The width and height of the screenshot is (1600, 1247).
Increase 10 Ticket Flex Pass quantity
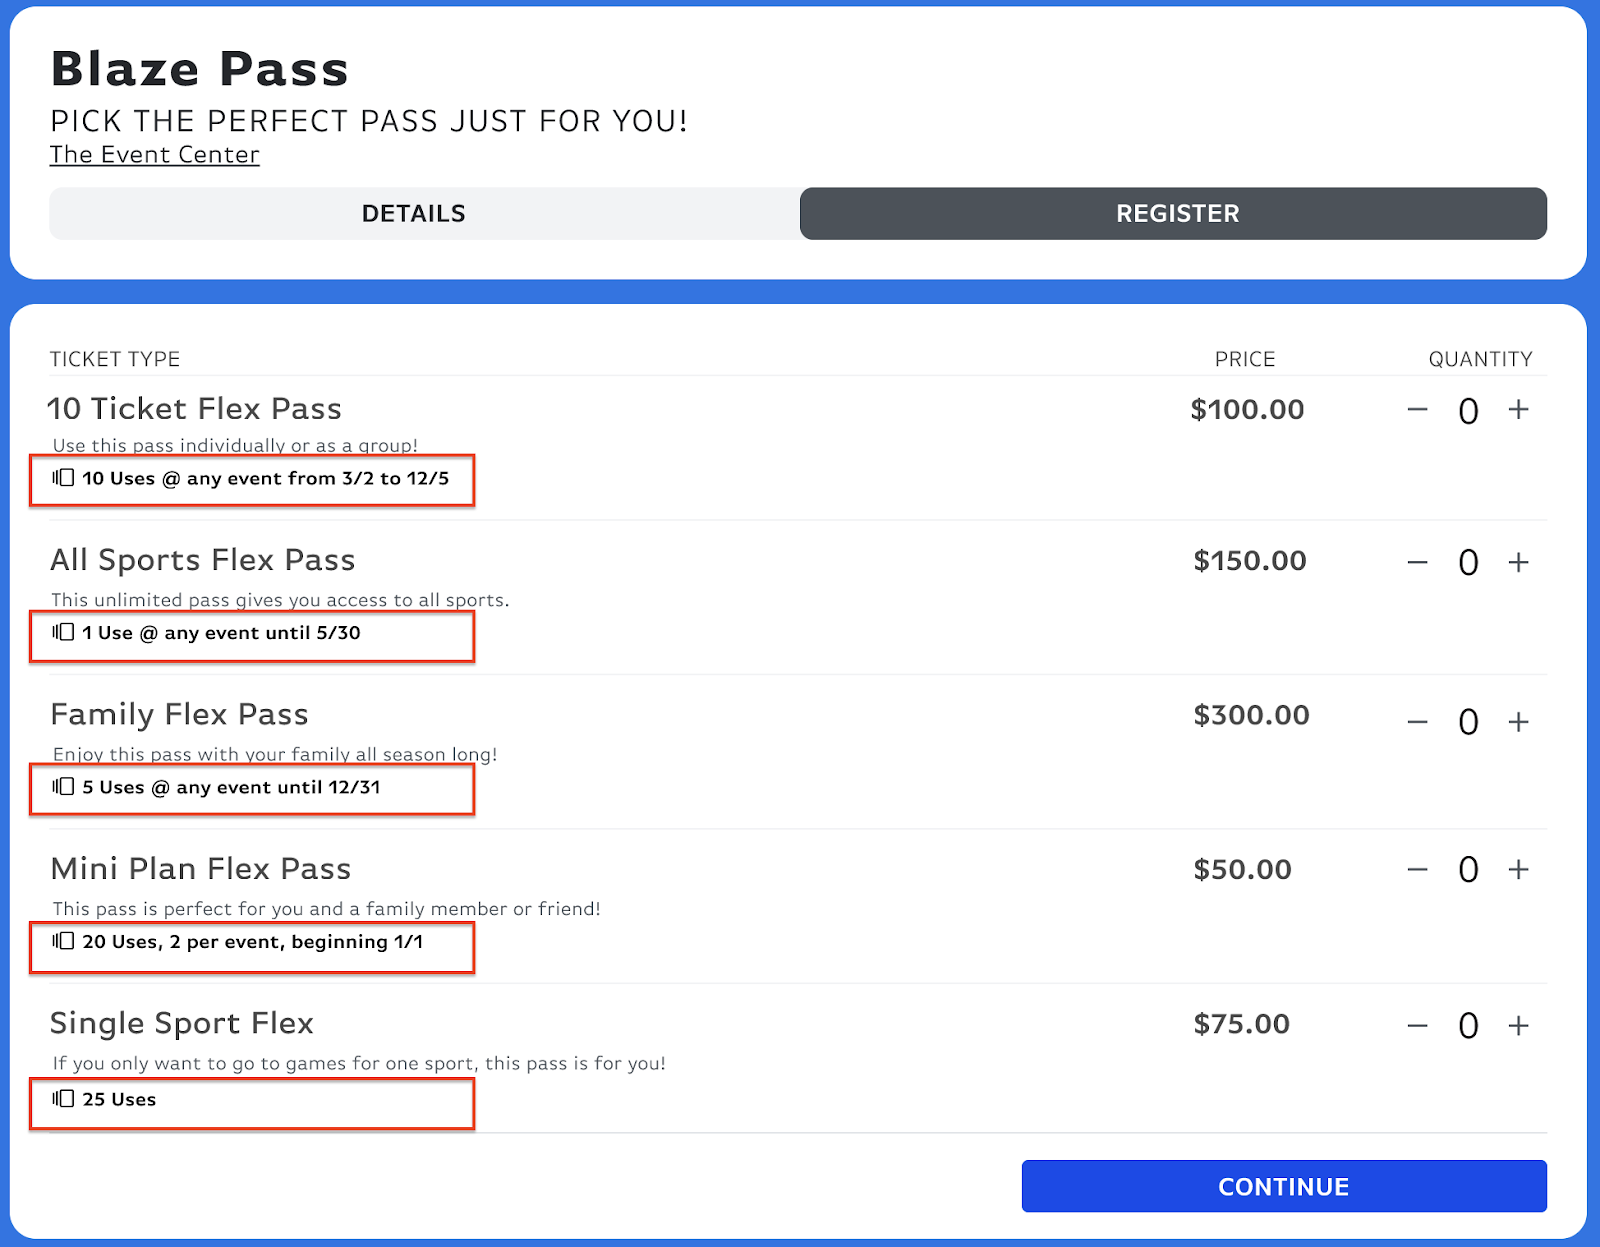coord(1518,410)
